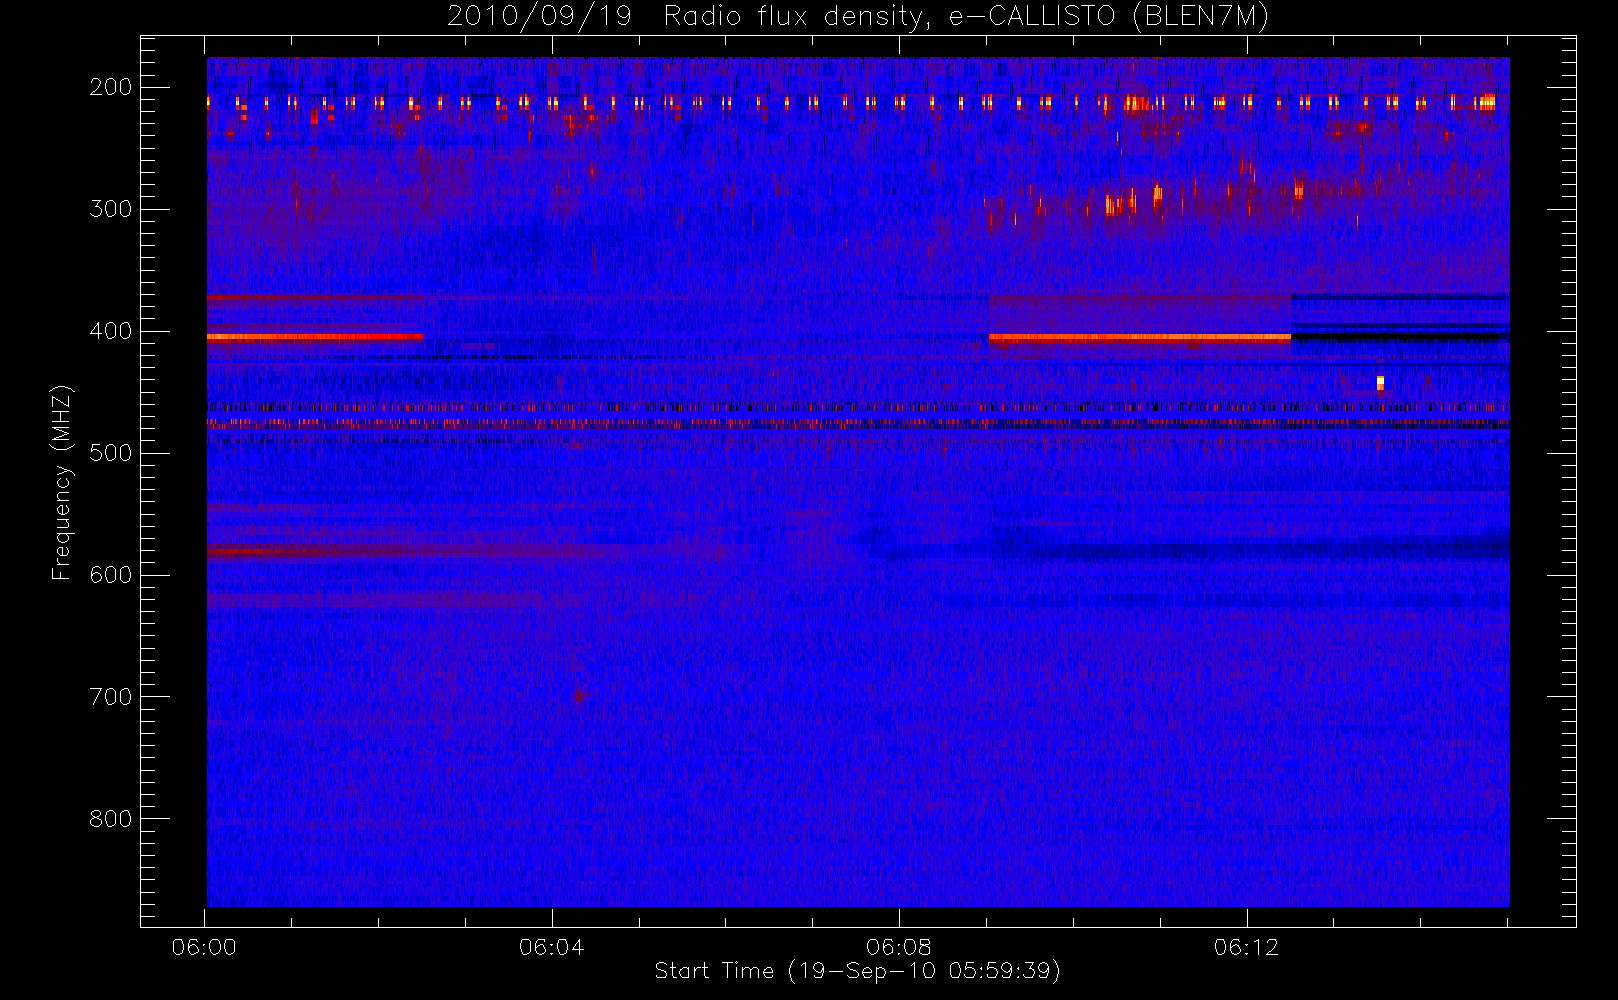The image size is (1618, 1000).
Task: Click the 06:04 time tick label
Action: (x=551, y=947)
